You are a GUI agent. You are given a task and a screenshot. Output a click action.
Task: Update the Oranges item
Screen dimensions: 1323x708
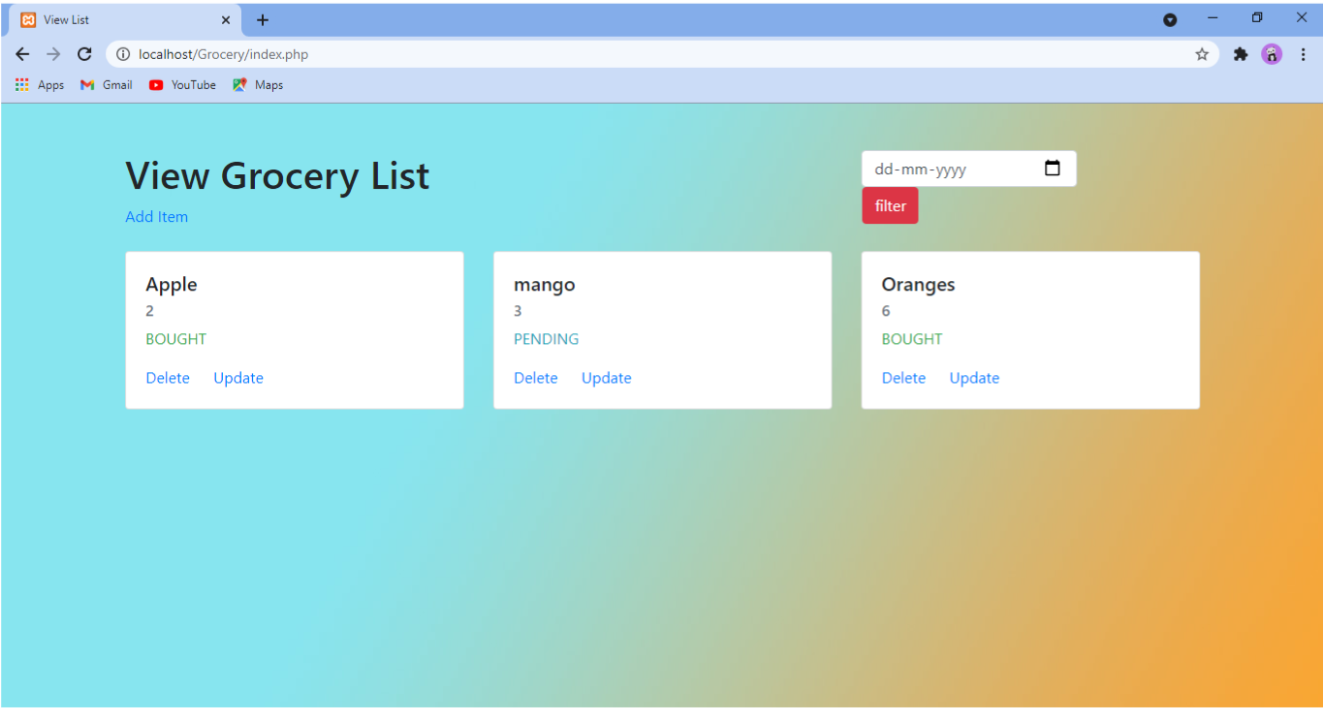pyautogui.click(x=974, y=378)
